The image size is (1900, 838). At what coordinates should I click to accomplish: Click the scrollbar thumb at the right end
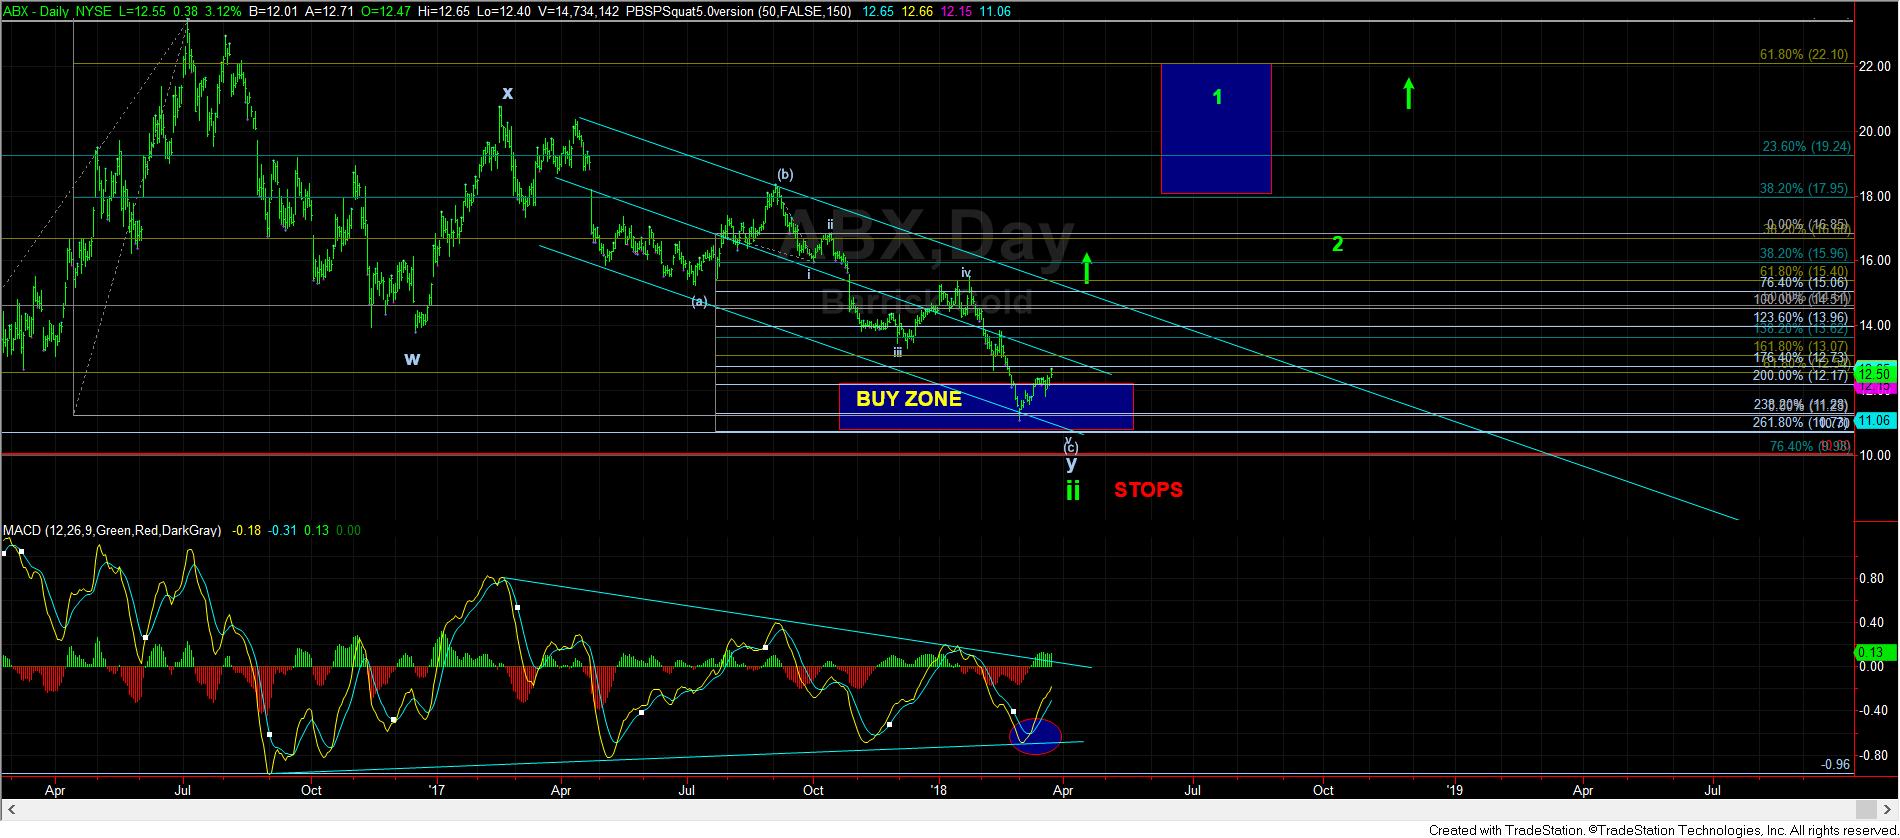pos(1865,808)
